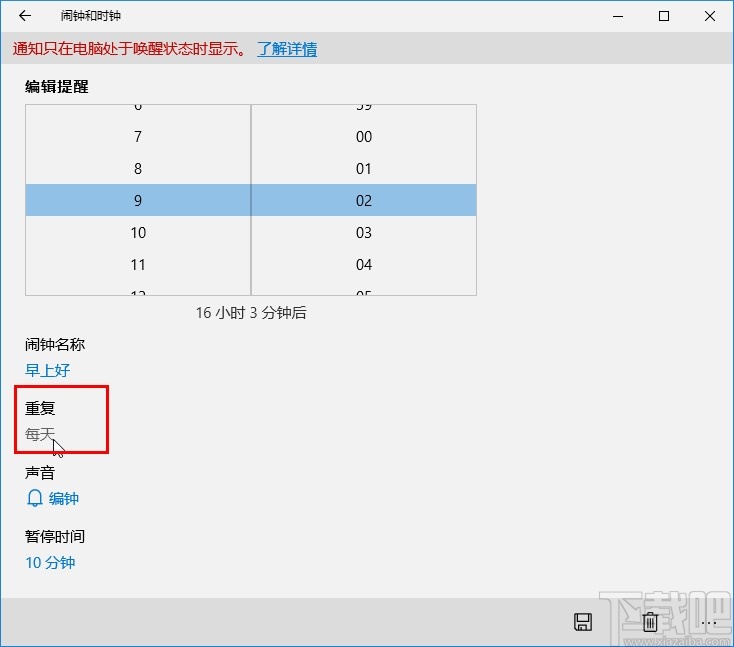Viewport: 734px width, 647px height.
Task: Edit the alarm name 早上好
Action: click(x=47, y=370)
